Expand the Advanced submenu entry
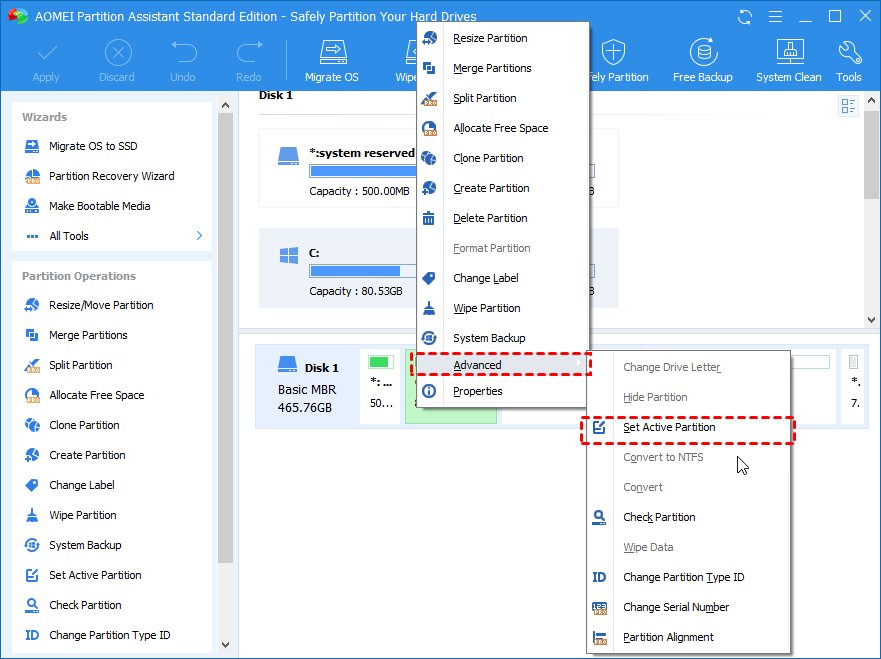This screenshot has width=881, height=659. [x=502, y=365]
